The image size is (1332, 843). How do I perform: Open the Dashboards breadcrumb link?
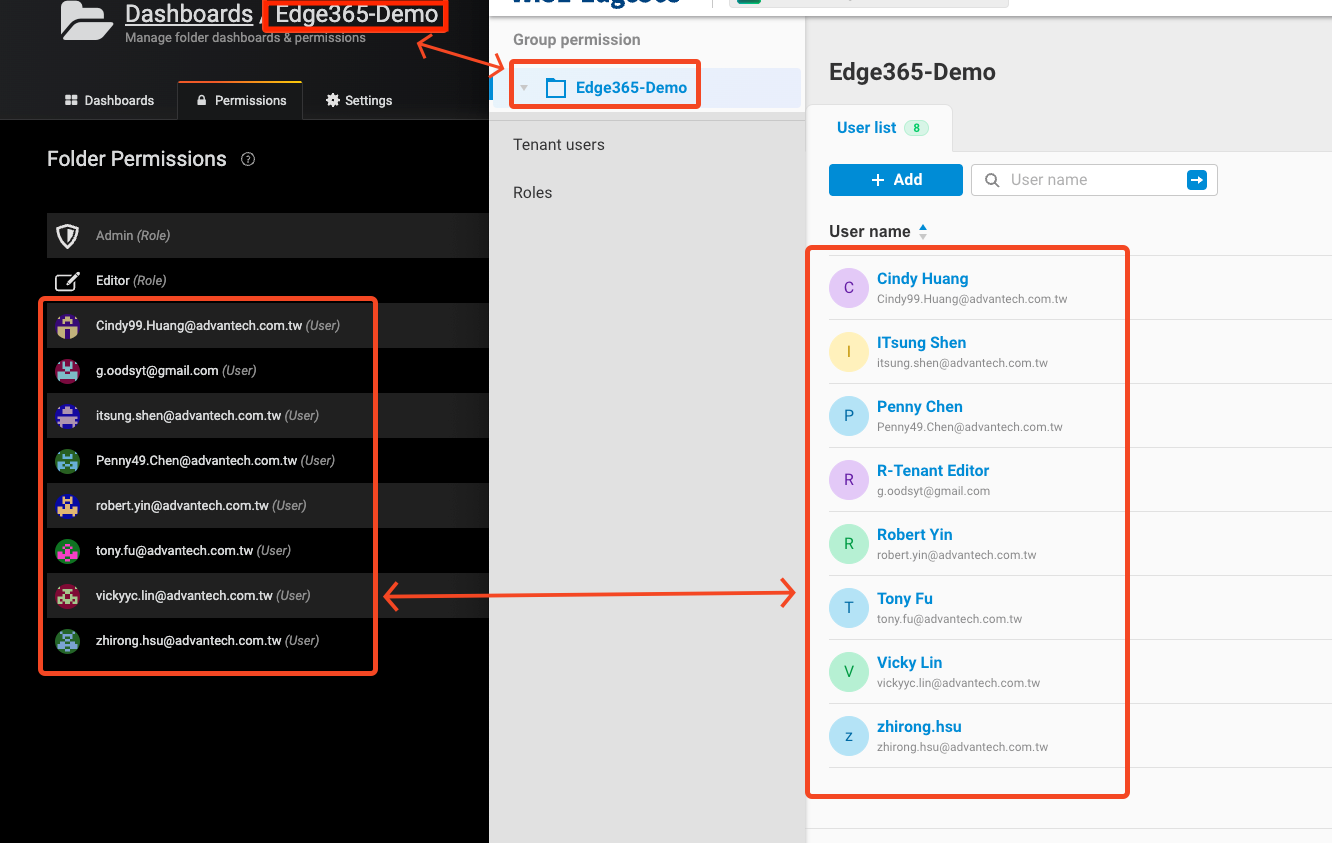coord(188,14)
